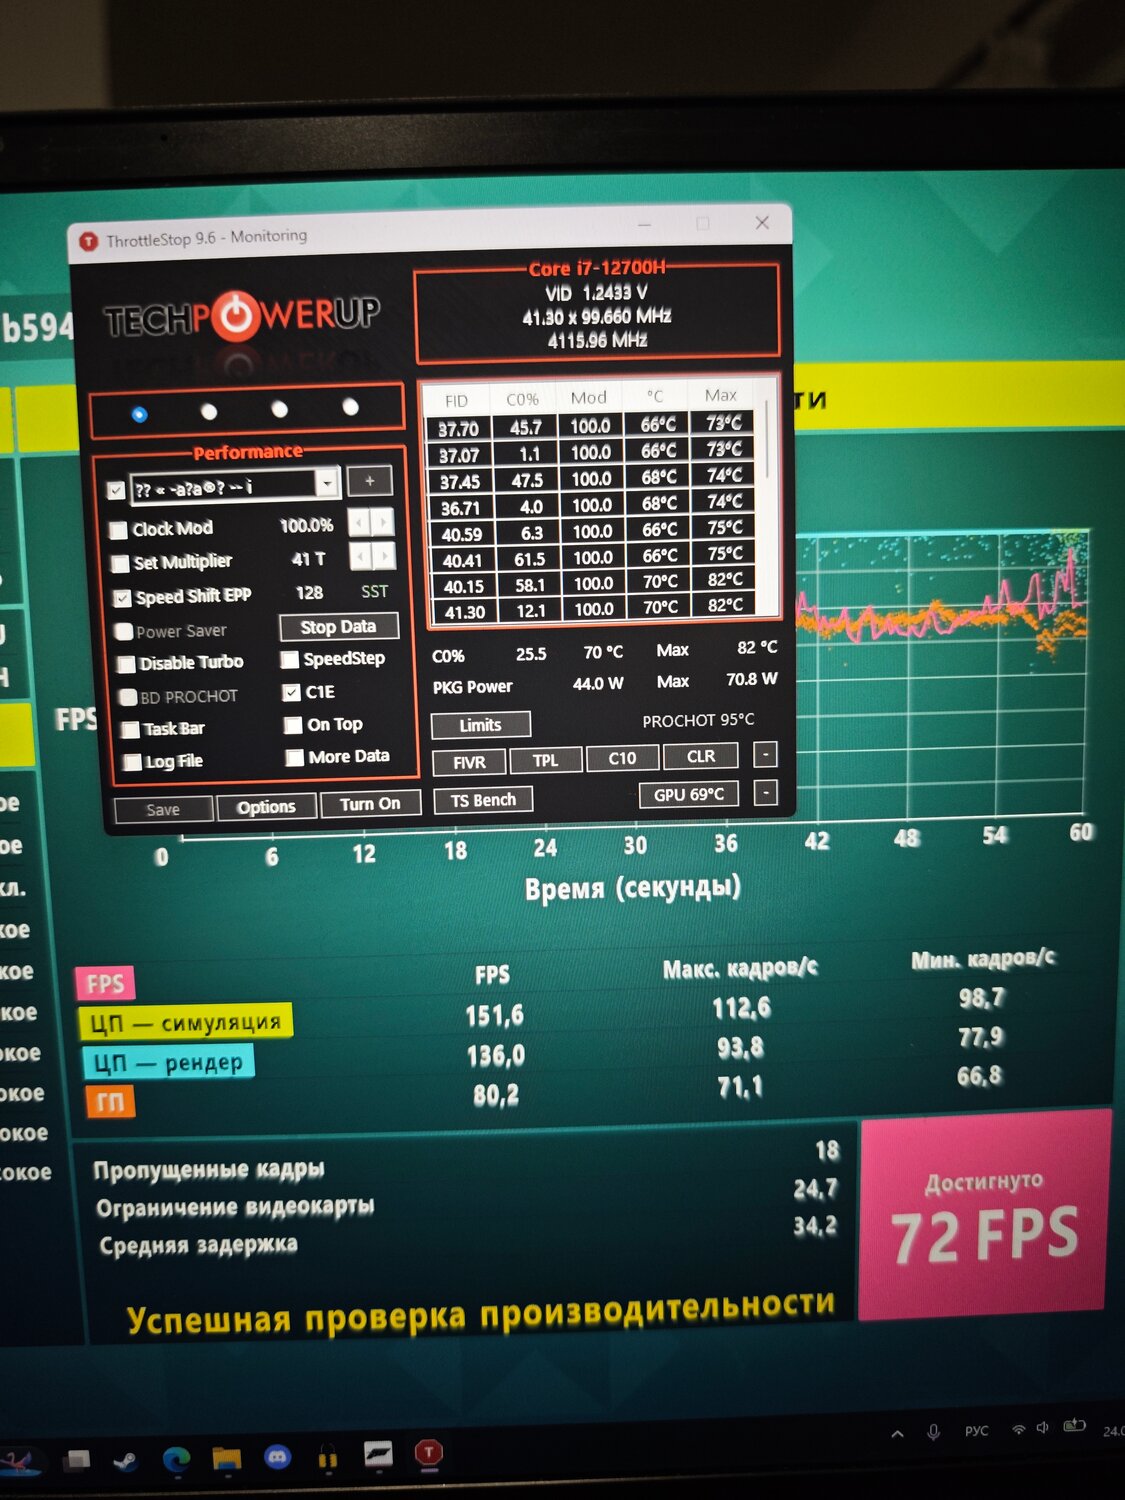This screenshot has width=1125, height=1500.
Task: Click the ЦП — симуляция legend label
Action: [186, 1022]
